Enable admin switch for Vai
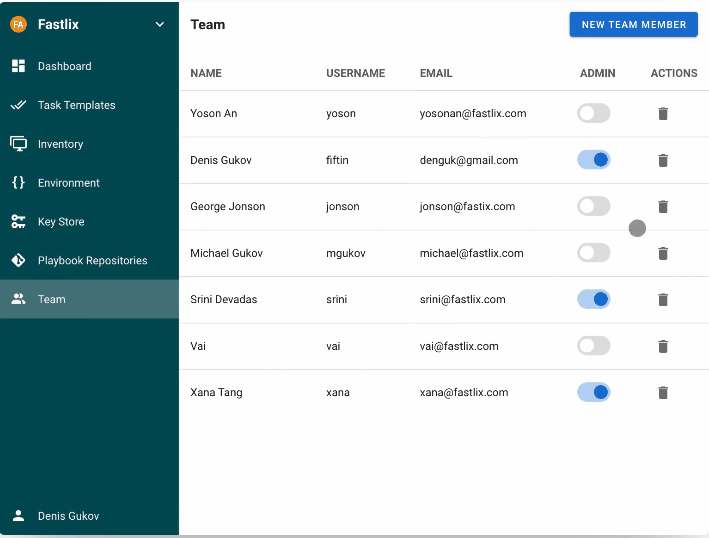Viewport: 709px width, 538px height. point(594,346)
